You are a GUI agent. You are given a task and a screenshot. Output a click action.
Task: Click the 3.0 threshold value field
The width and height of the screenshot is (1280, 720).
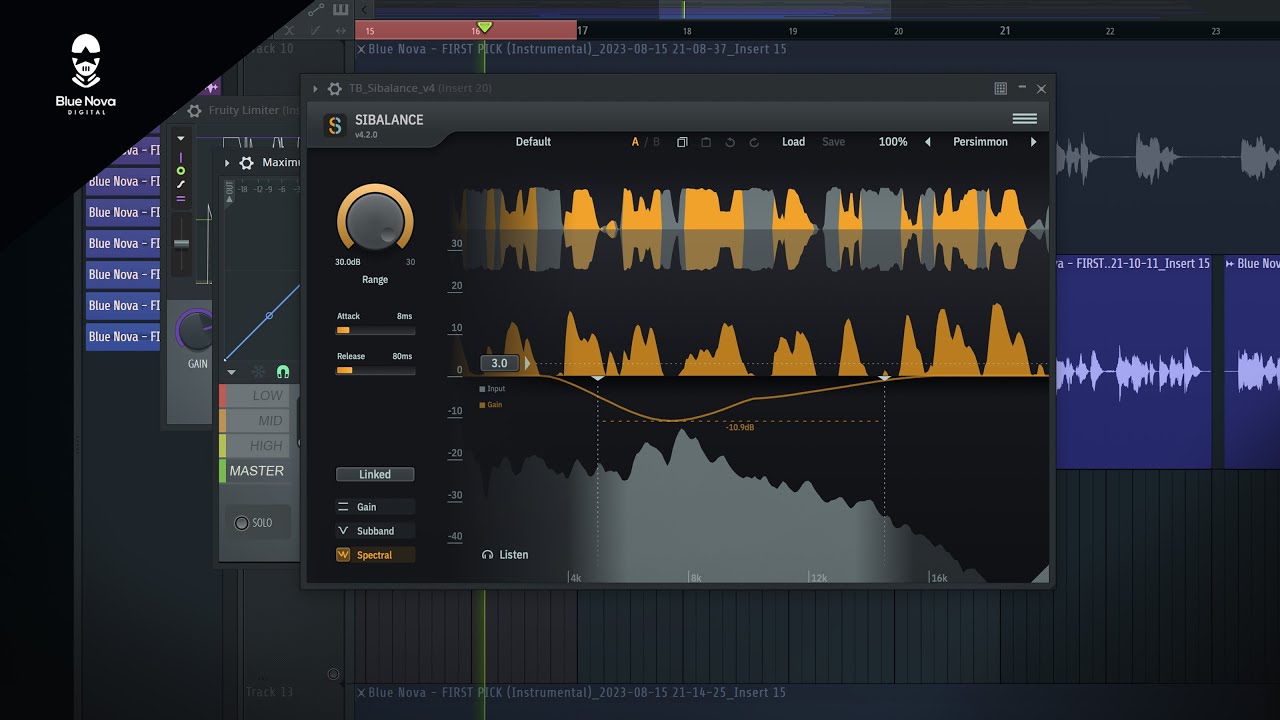pyautogui.click(x=499, y=363)
